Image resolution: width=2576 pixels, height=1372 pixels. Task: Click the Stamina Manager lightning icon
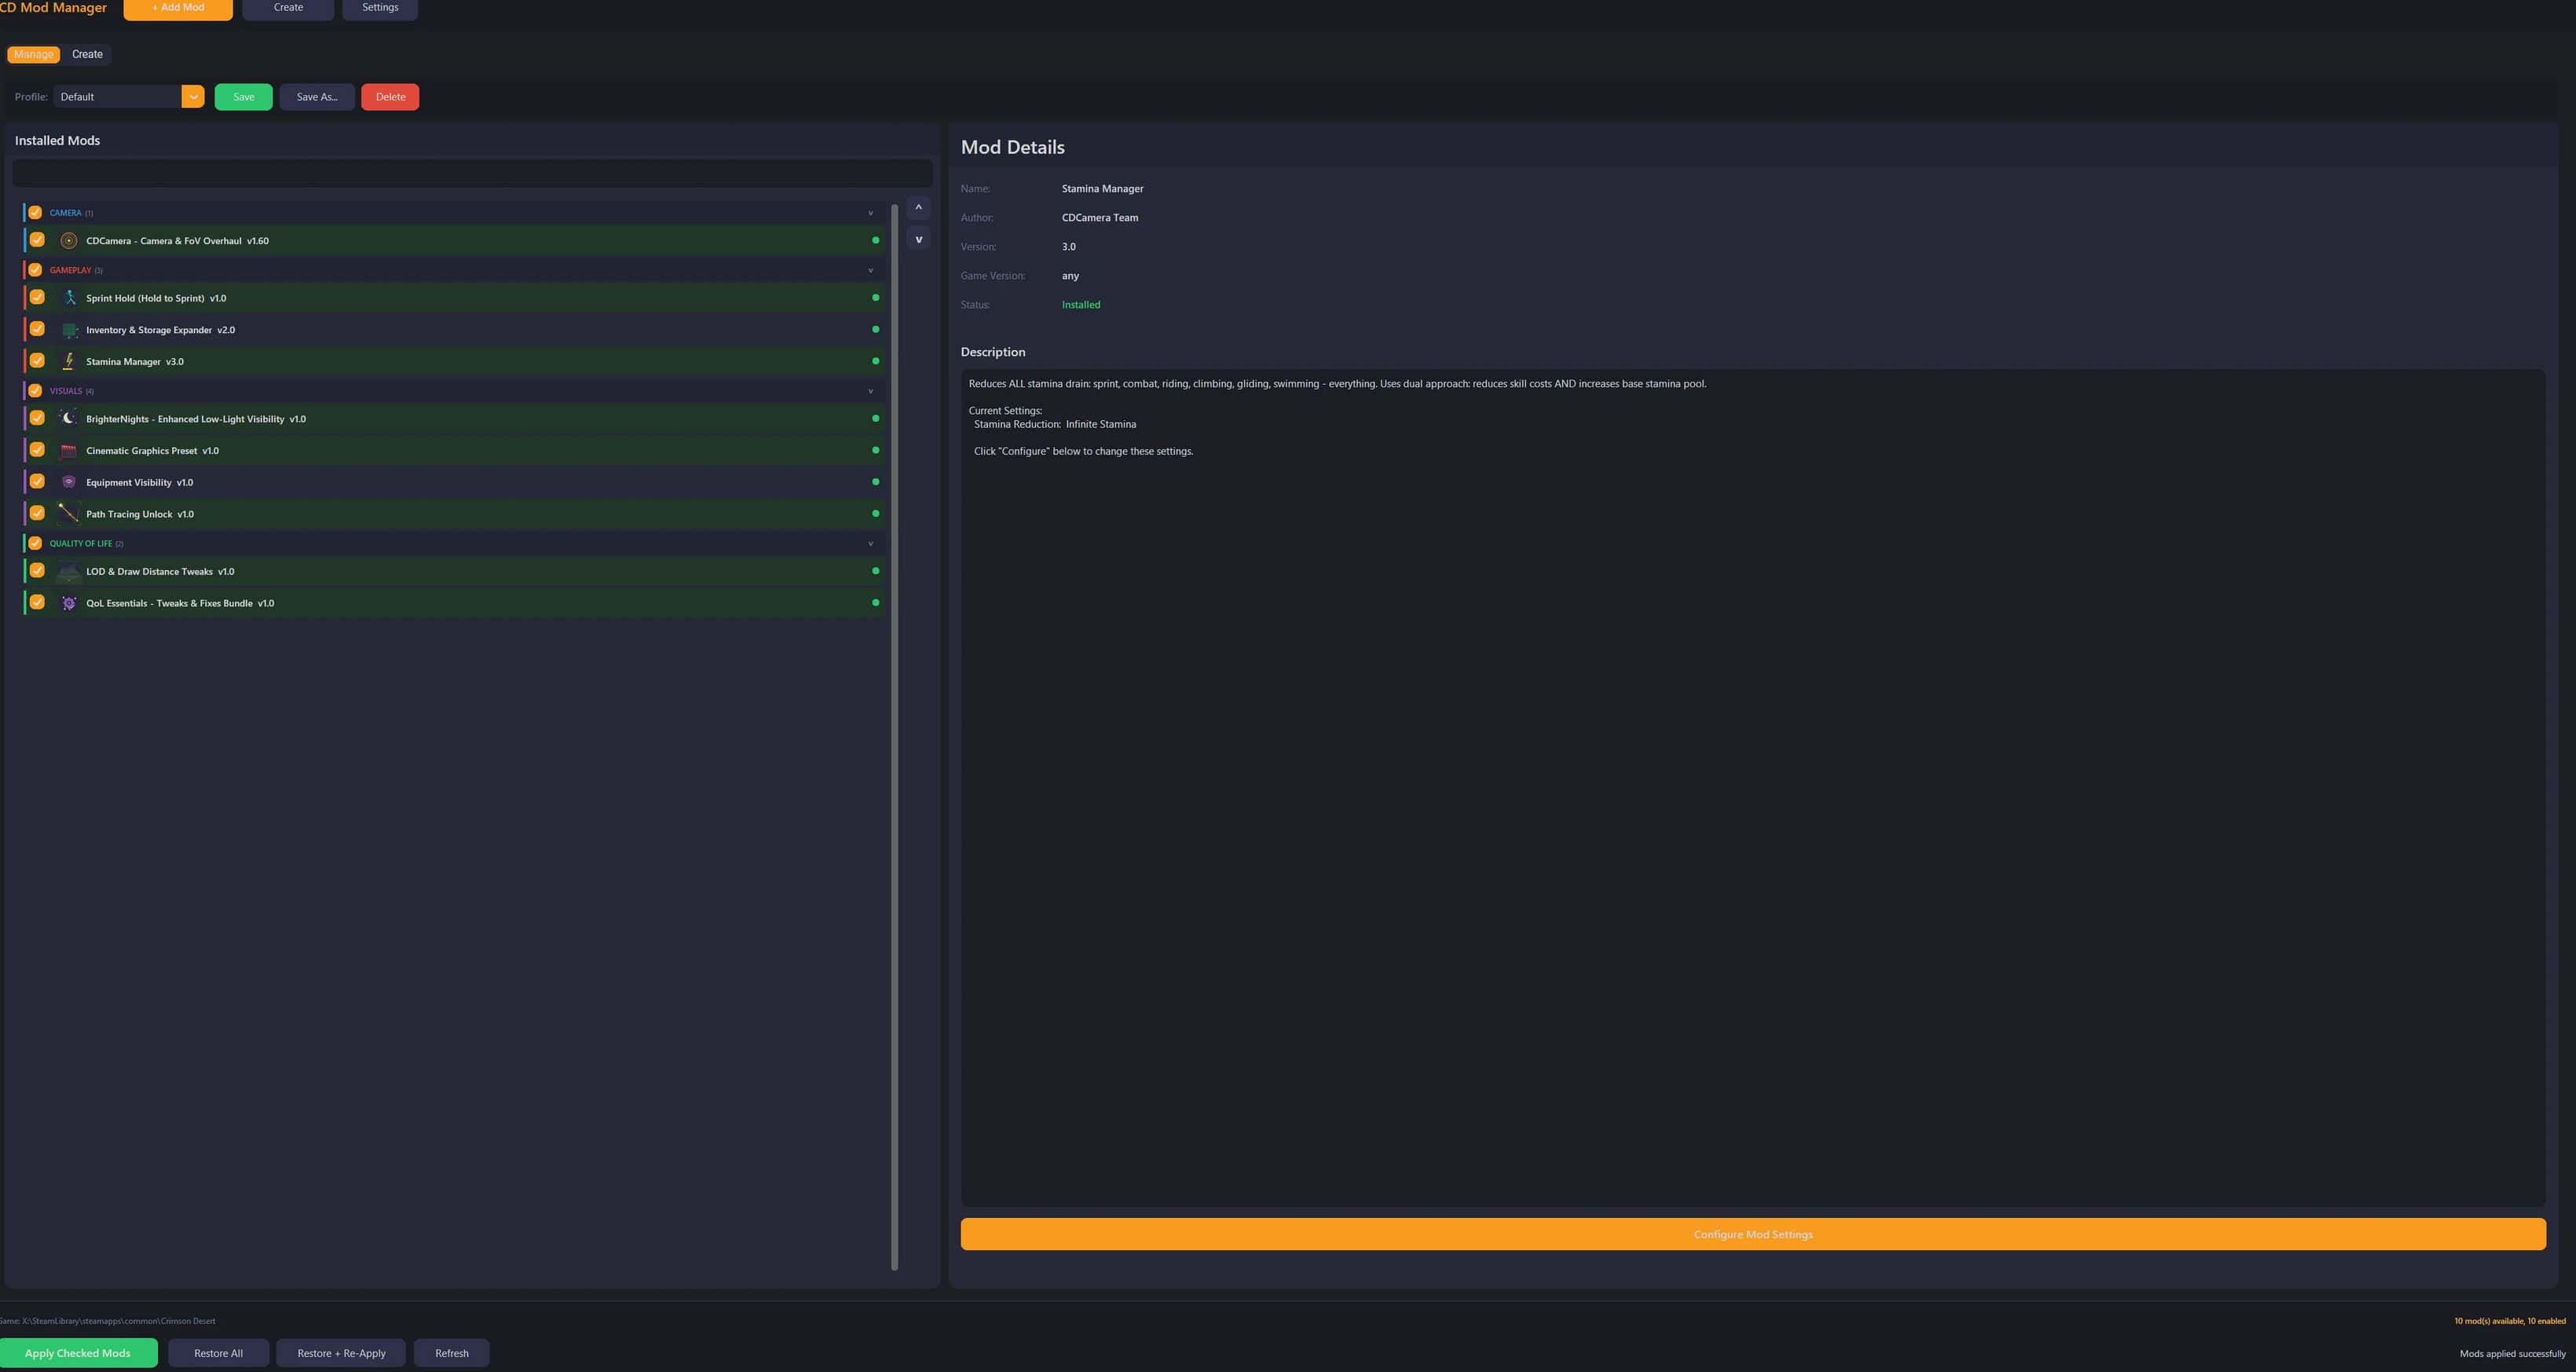(x=68, y=361)
